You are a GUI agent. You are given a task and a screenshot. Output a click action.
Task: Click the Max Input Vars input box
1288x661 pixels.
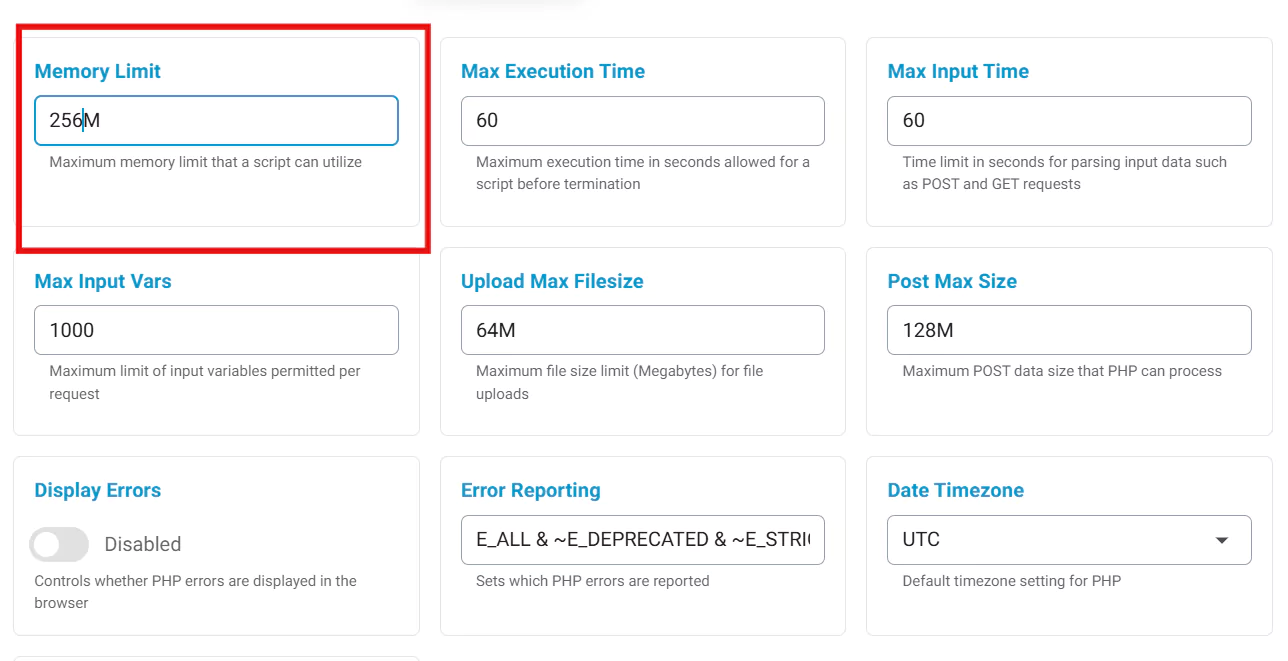point(216,330)
